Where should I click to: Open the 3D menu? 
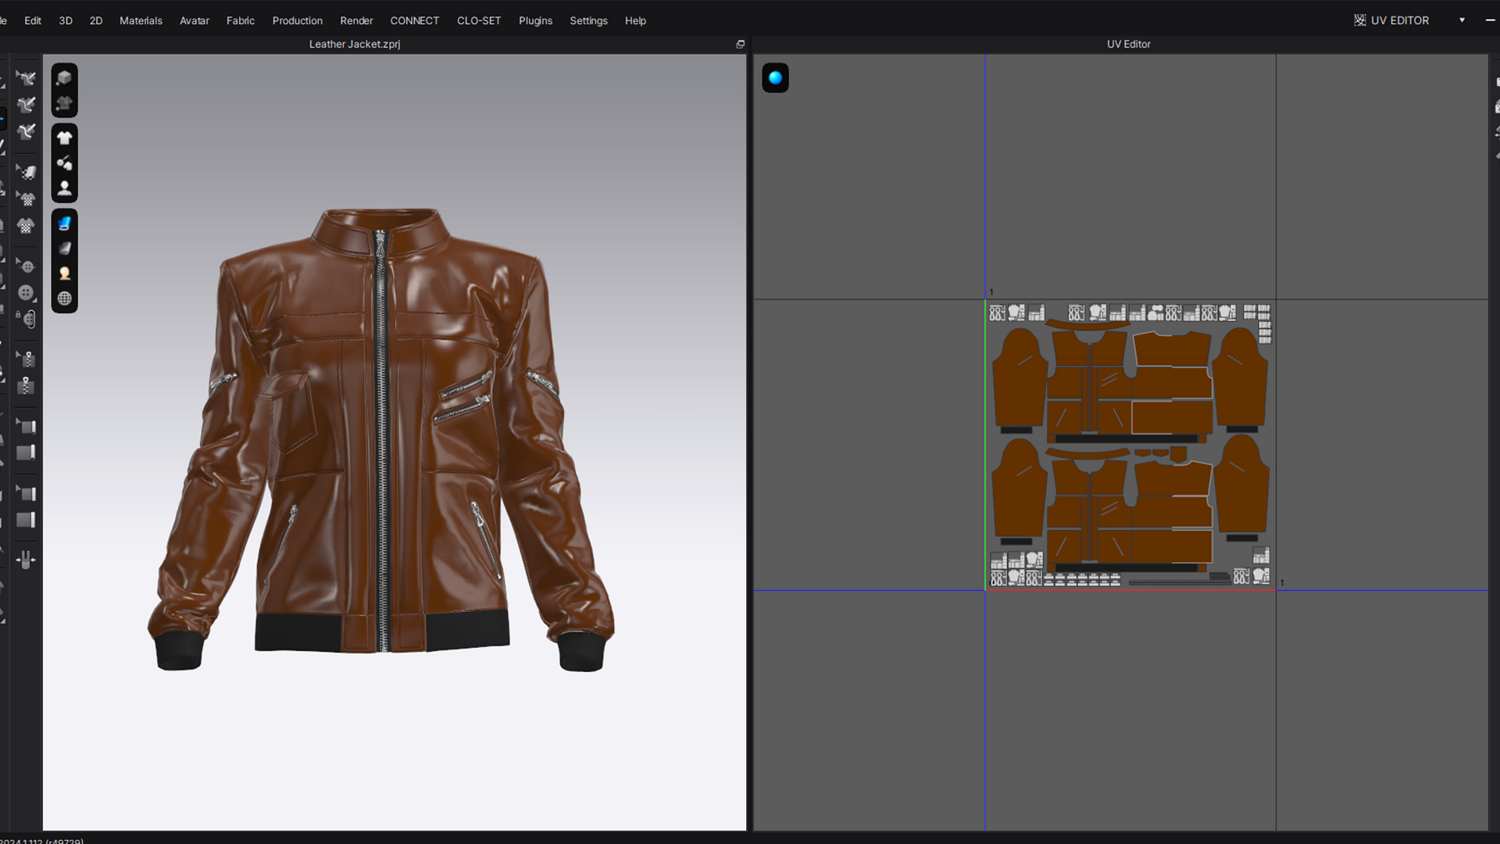(66, 20)
